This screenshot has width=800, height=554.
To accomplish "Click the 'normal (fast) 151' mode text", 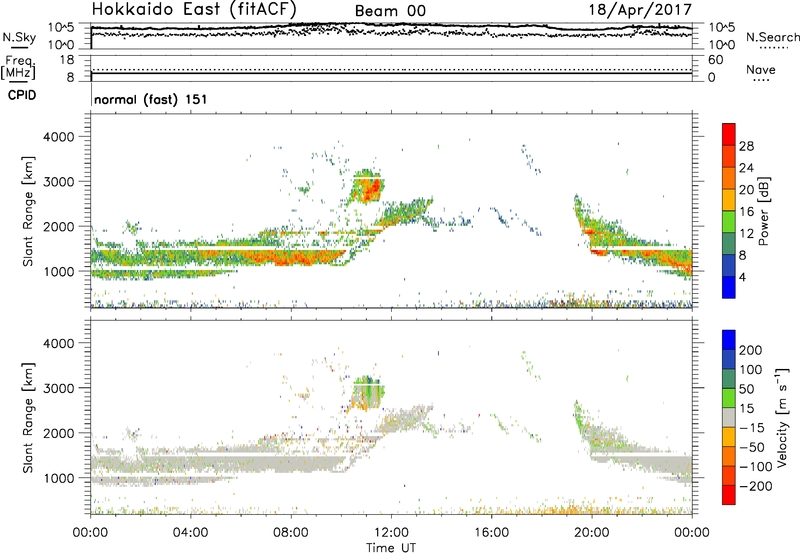I will point(151,99).
